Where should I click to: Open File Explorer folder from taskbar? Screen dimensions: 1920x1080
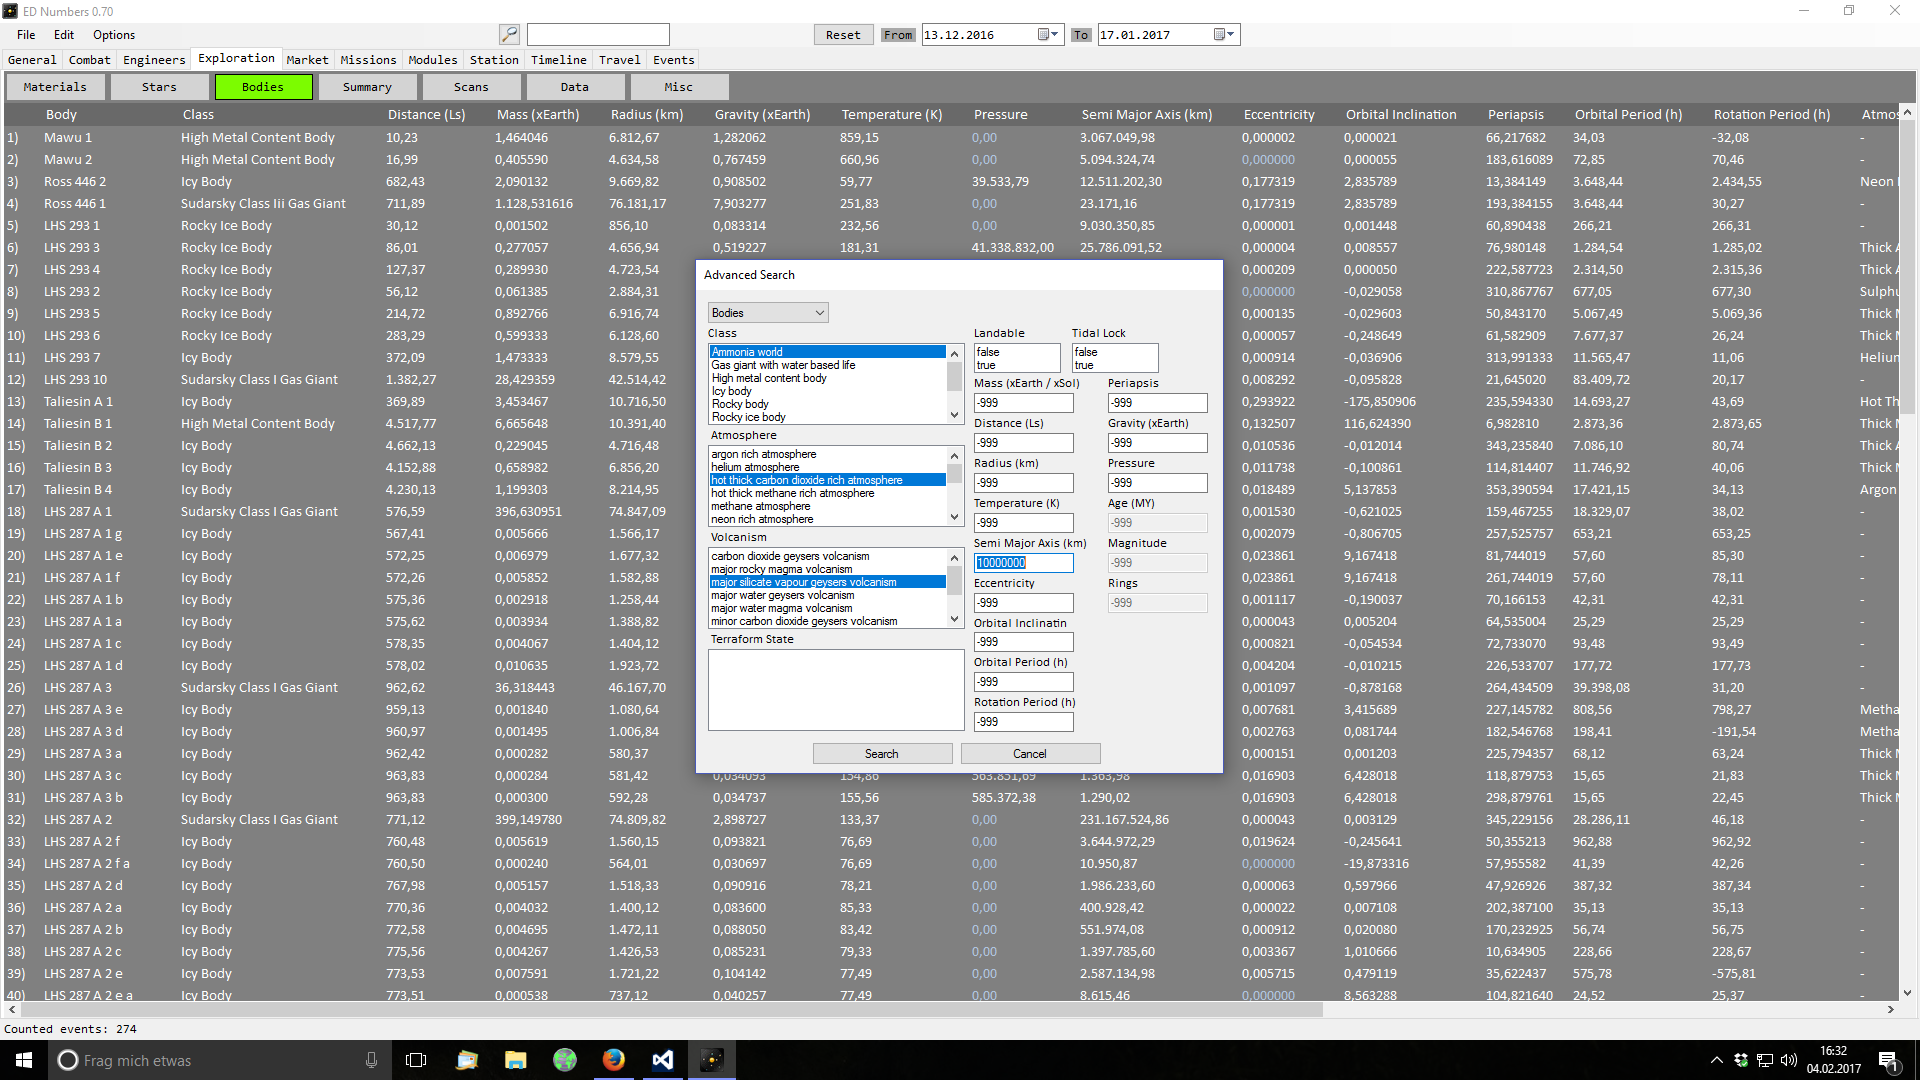click(x=515, y=1060)
